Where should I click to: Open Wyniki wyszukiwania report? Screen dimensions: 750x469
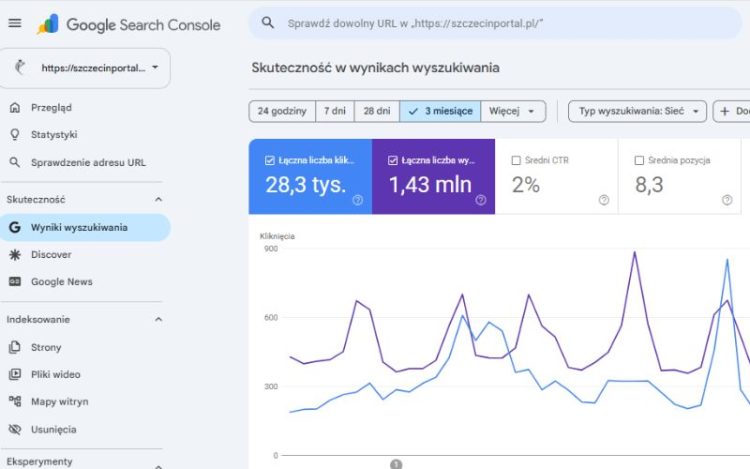pyautogui.click(x=85, y=228)
